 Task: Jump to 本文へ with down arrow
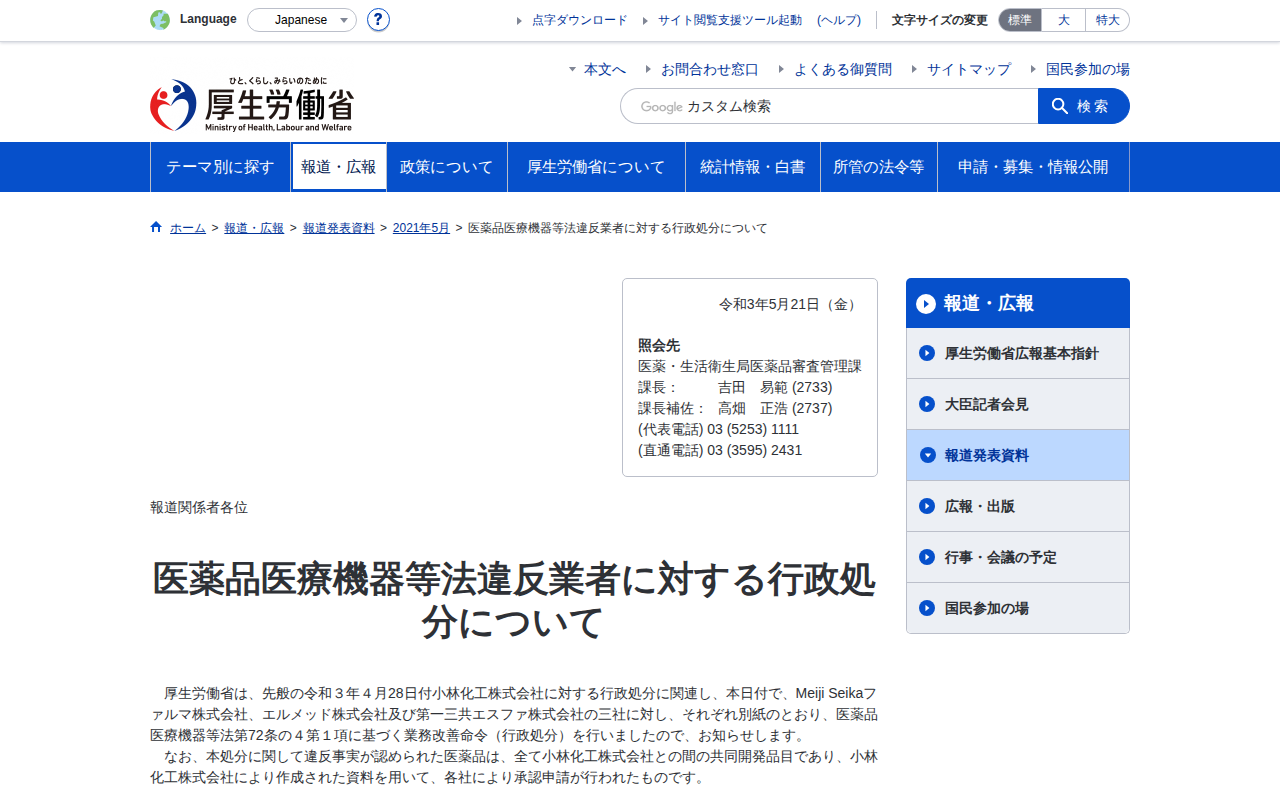click(x=597, y=69)
